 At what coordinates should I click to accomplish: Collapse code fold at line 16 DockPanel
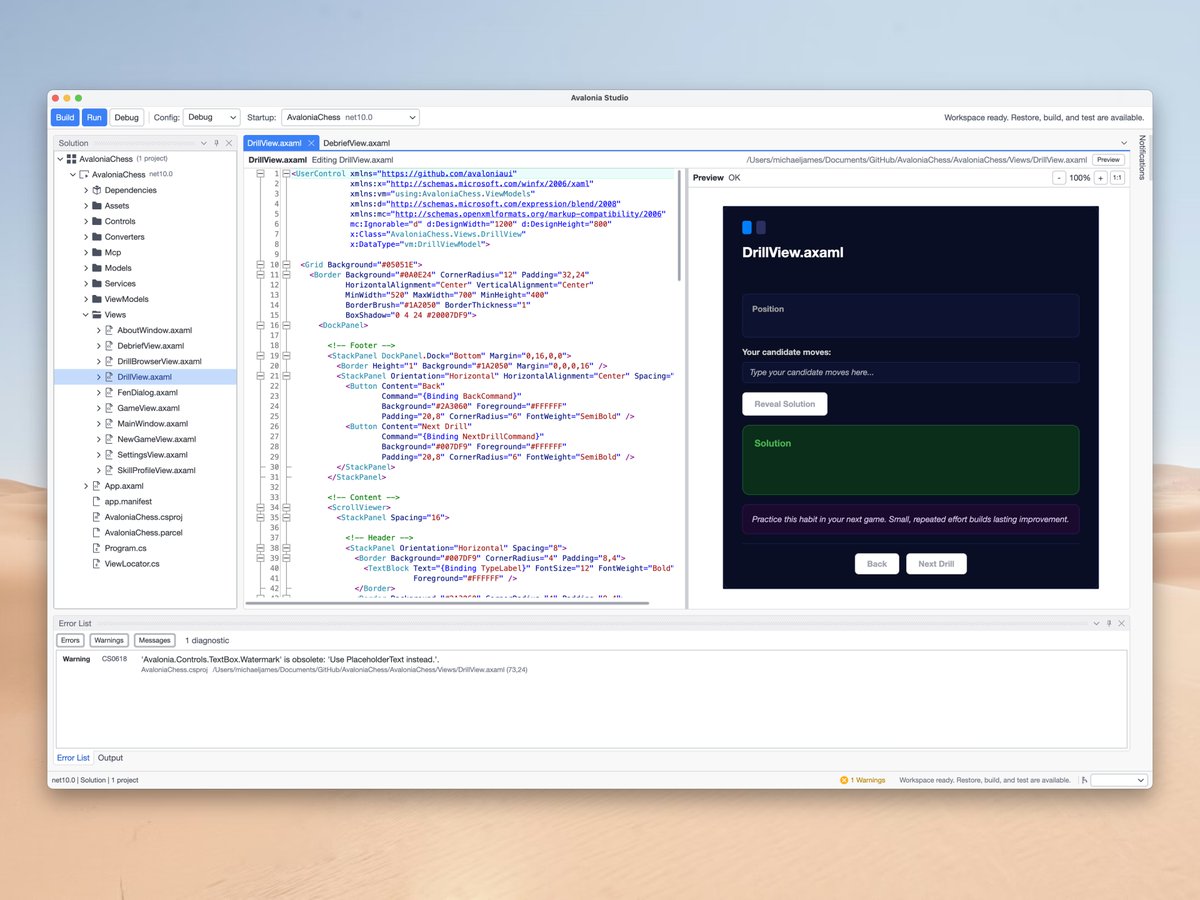coord(285,325)
